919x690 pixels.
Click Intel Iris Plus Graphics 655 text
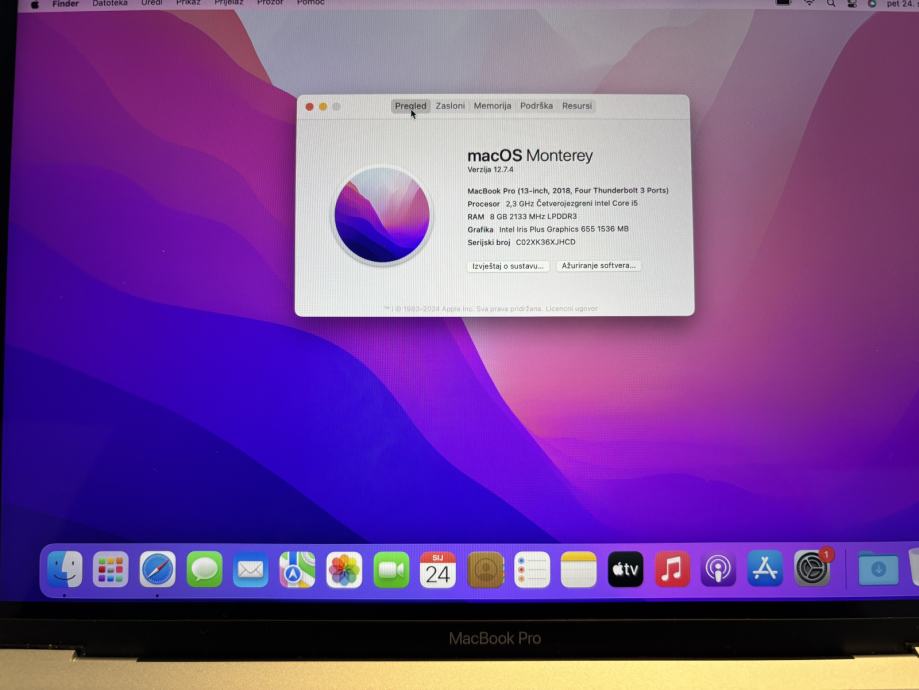coord(564,229)
